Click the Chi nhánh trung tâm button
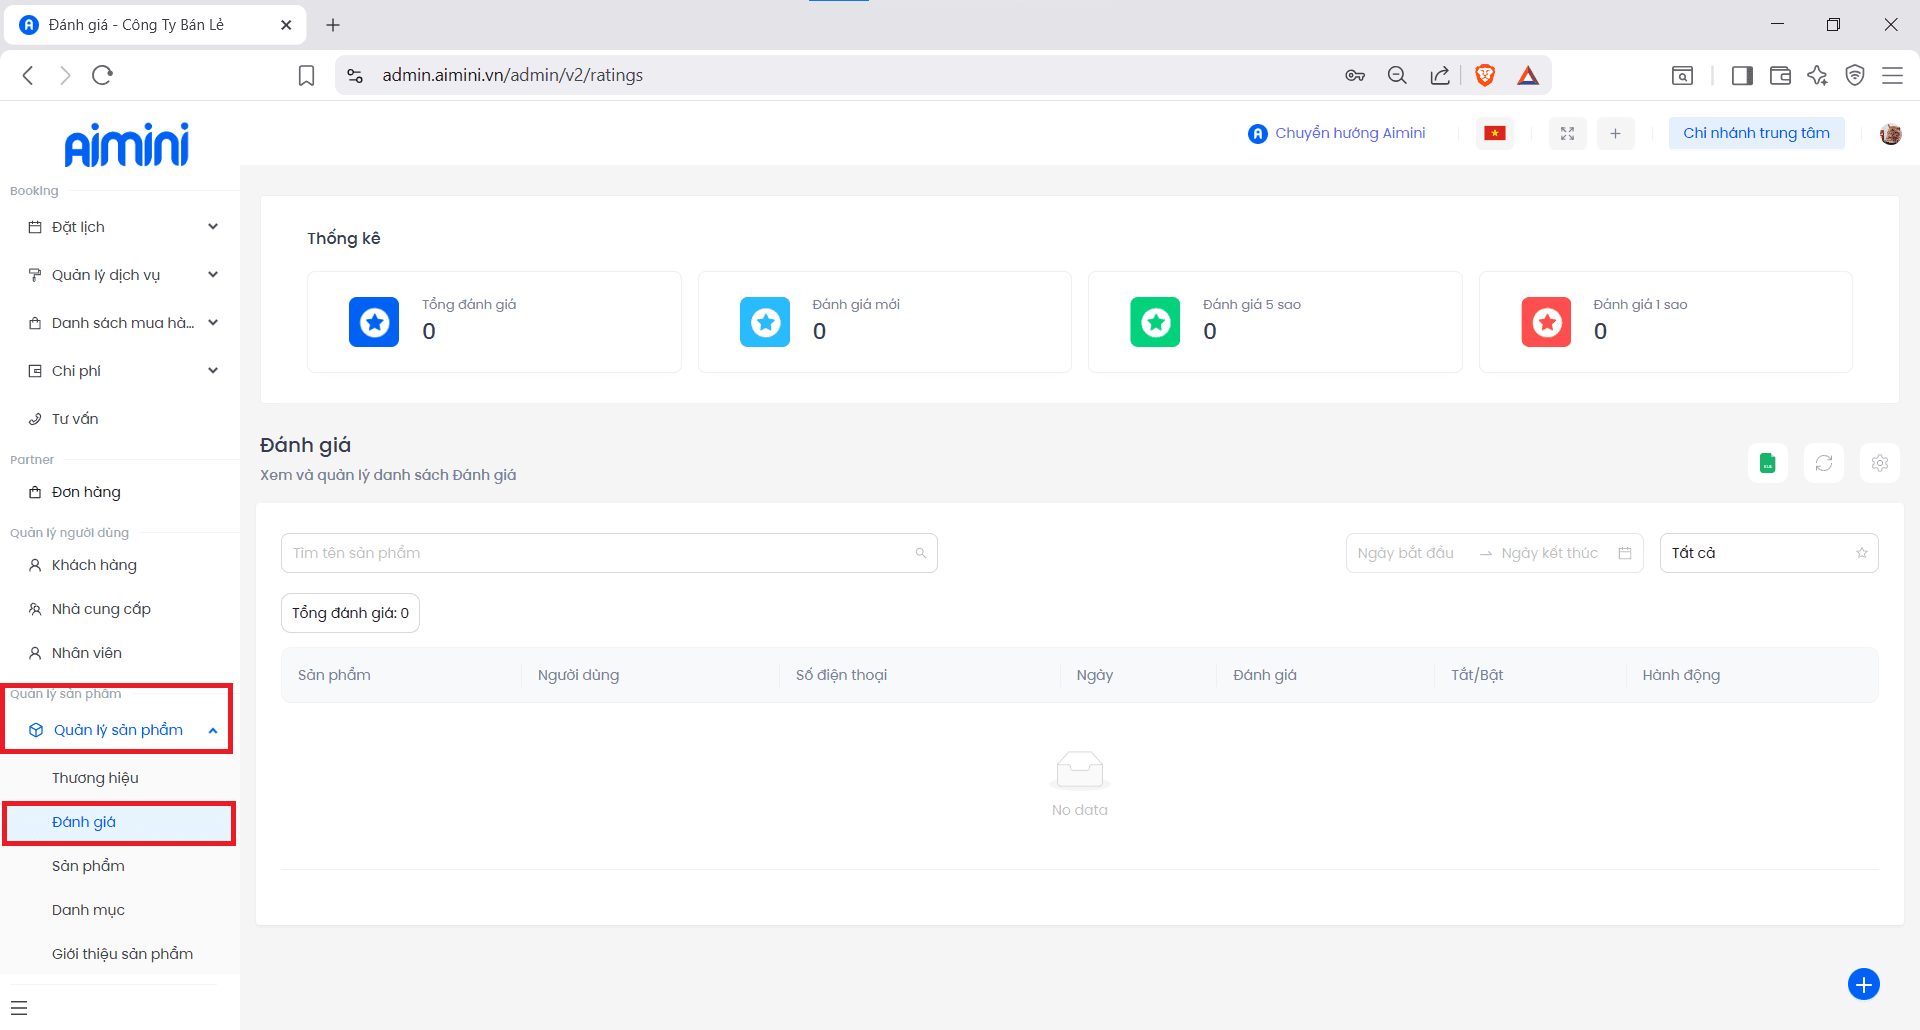This screenshot has height=1030, width=1920. point(1755,133)
